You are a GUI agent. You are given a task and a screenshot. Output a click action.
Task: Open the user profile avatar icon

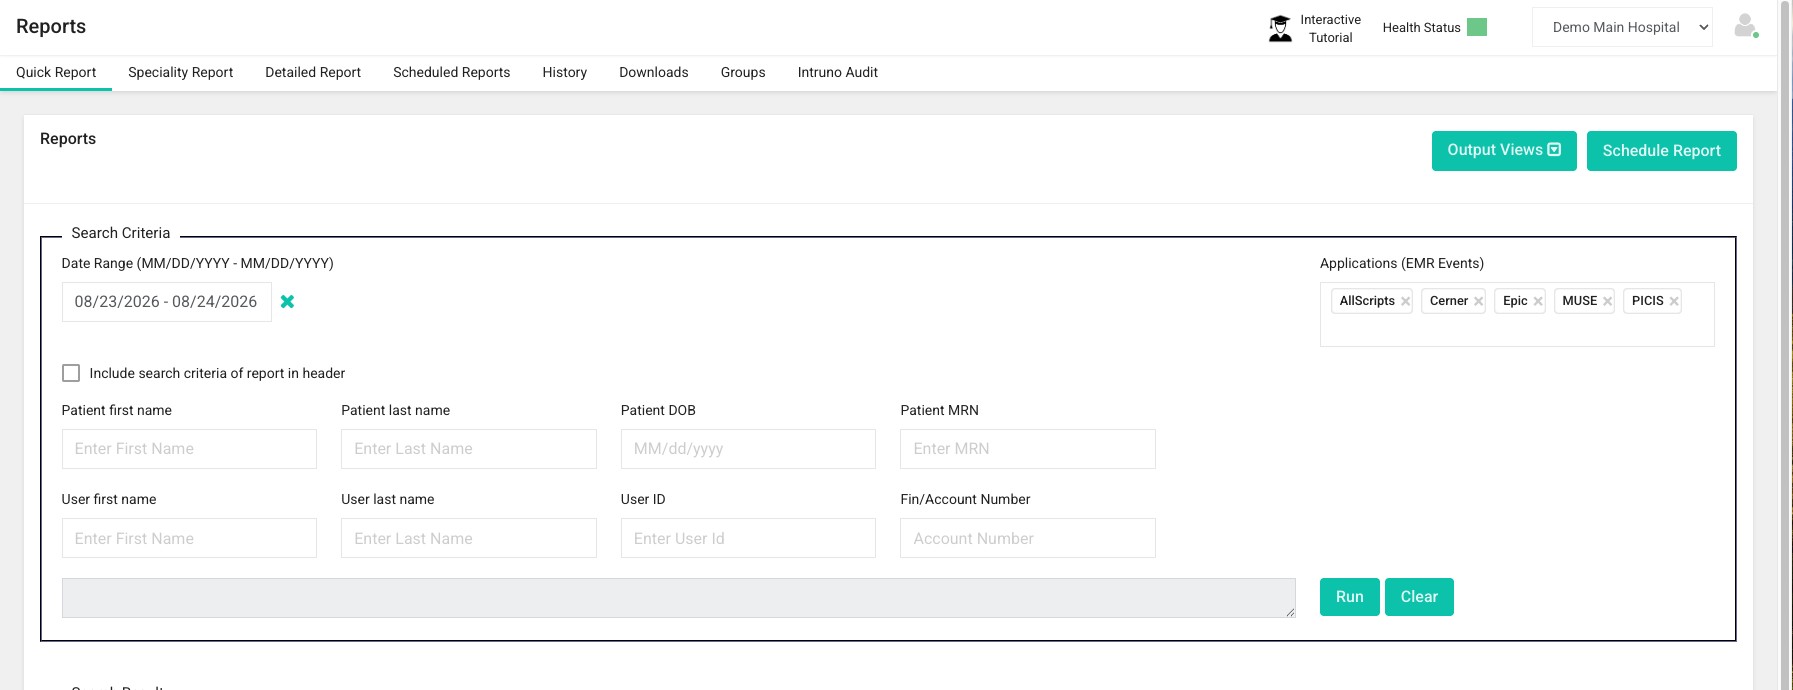(x=1746, y=26)
